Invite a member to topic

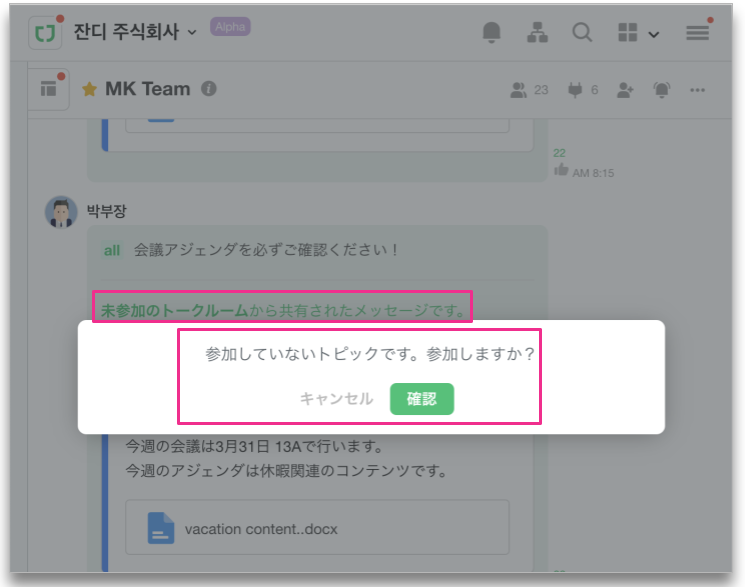pyautogui.click(x=625, y=90)
